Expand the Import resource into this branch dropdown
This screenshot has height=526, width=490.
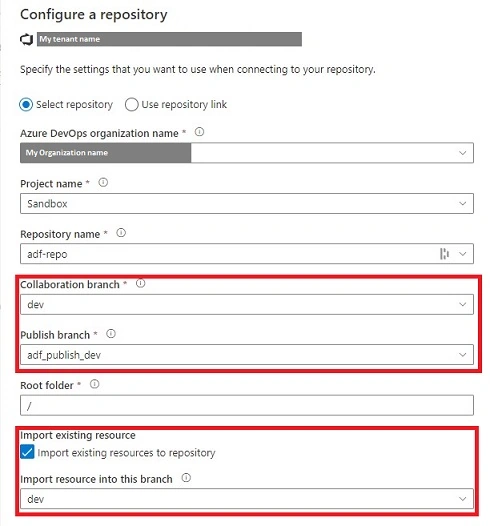[247, 498]
